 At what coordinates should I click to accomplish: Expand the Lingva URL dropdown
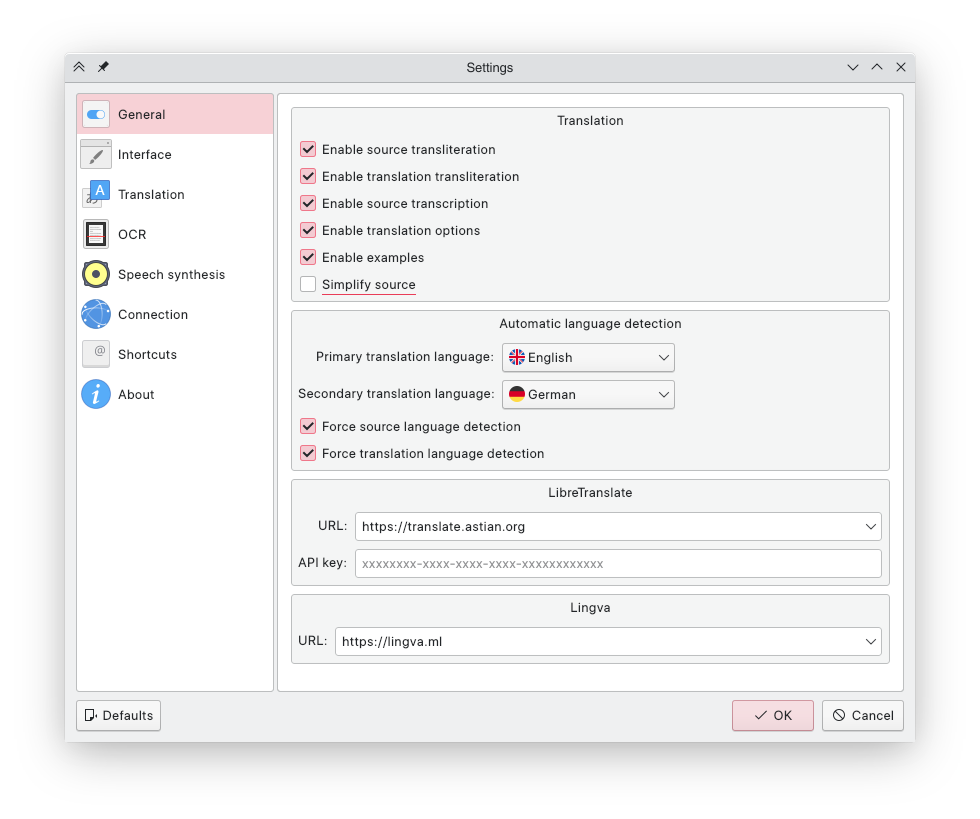click(870, 641)
